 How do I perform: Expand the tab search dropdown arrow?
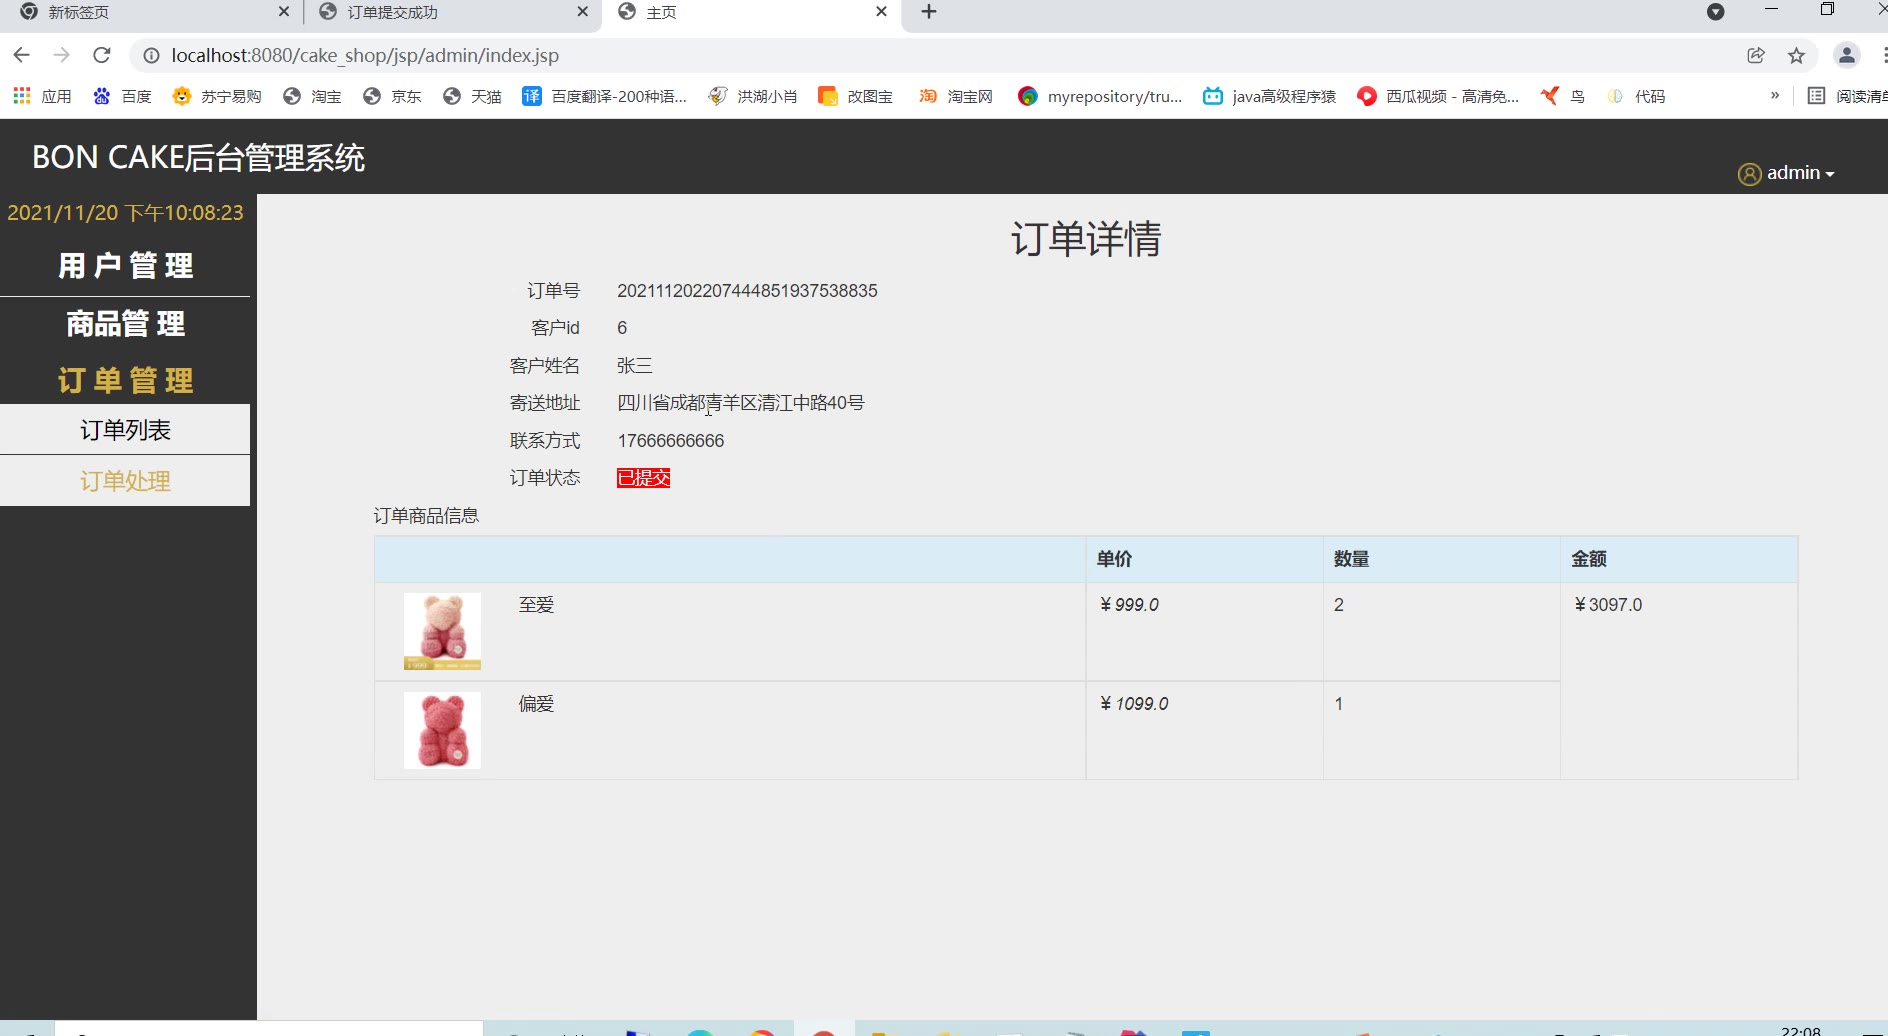[1716, 12]
